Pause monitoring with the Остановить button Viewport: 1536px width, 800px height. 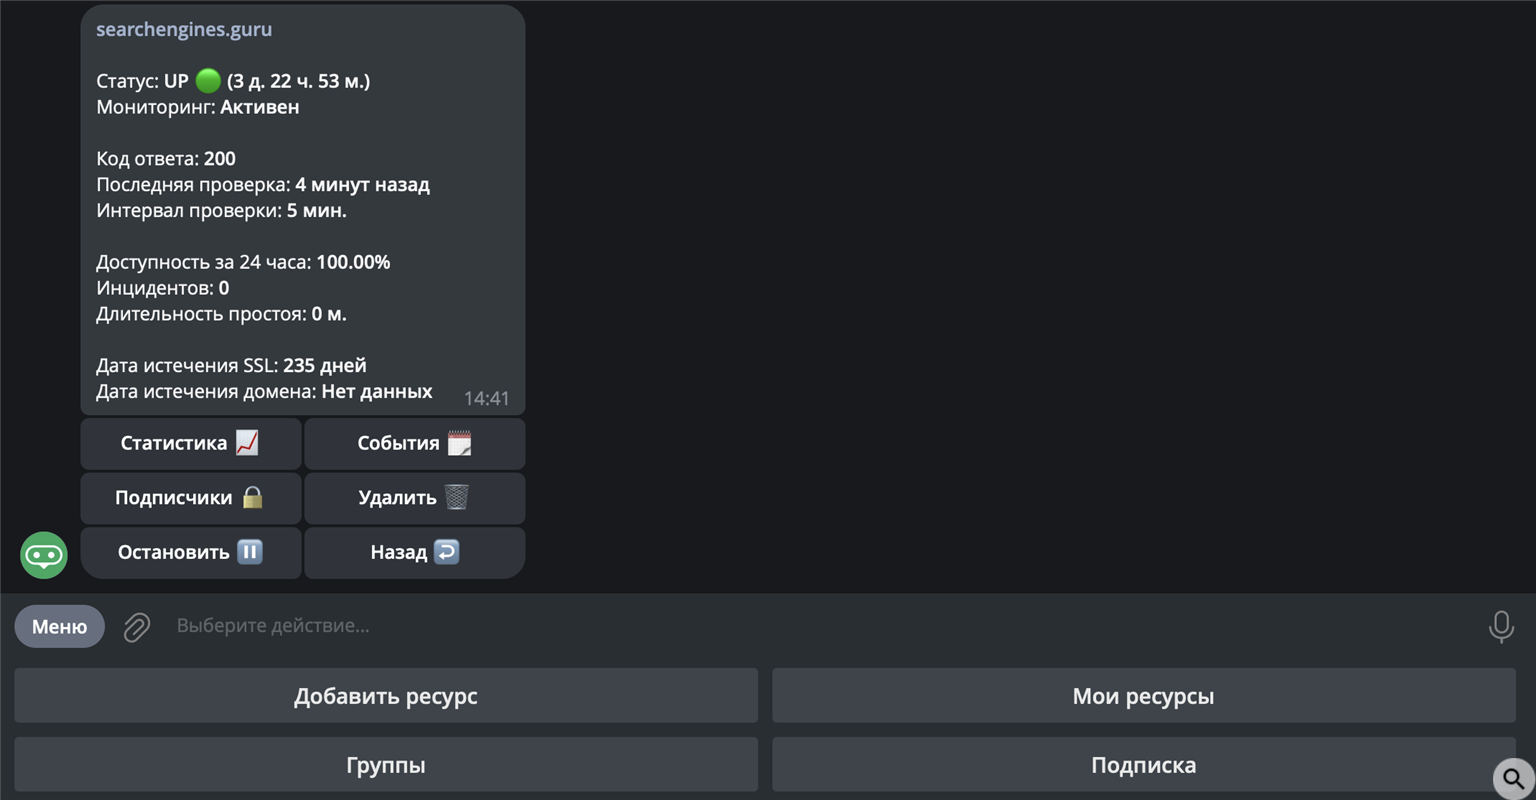[x=190, y=552]
